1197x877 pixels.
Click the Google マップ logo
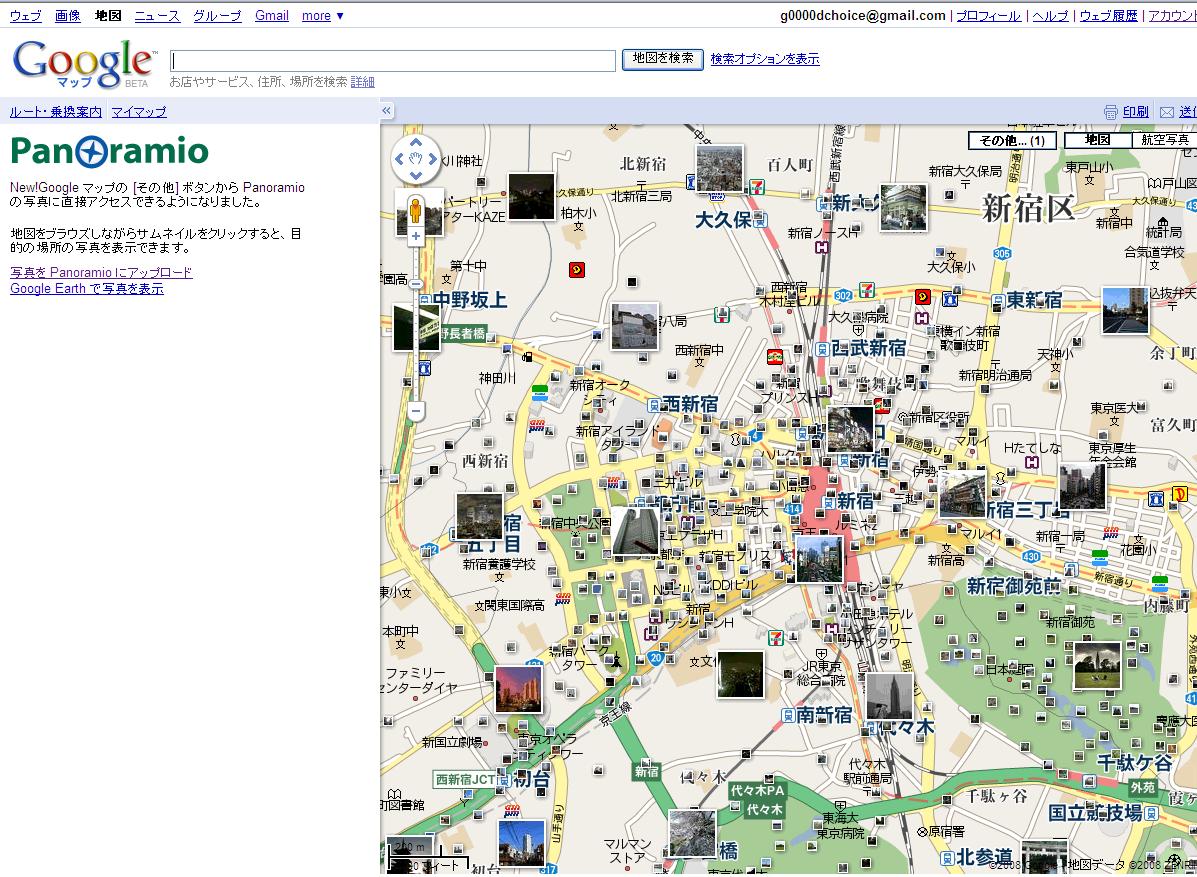coord(85,64)
